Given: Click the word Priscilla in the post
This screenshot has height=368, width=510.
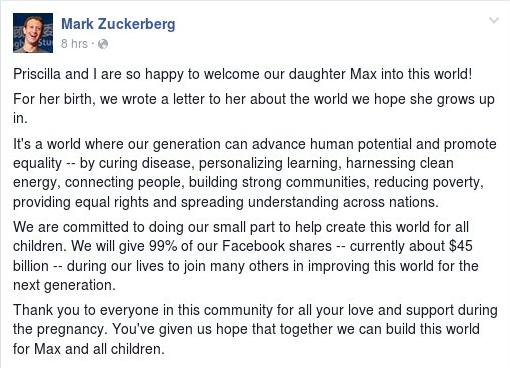Looking at the screenshot, I should (37, 74).
